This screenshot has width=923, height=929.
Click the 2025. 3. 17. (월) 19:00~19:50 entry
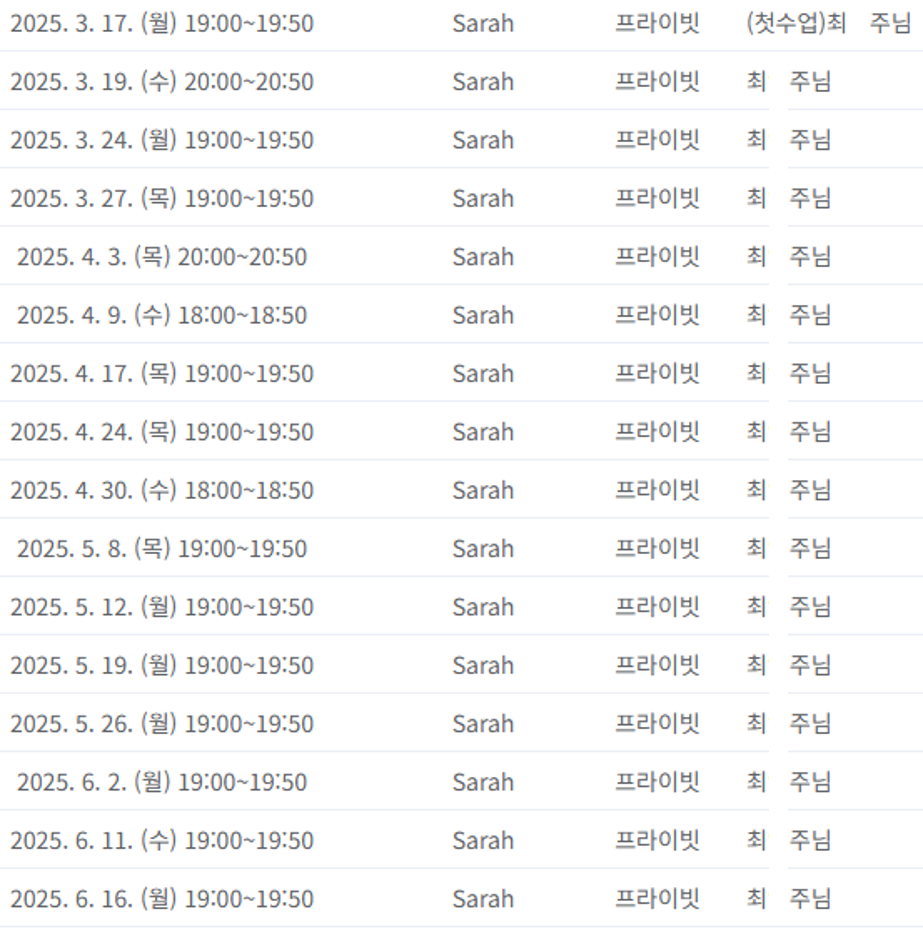162,23
